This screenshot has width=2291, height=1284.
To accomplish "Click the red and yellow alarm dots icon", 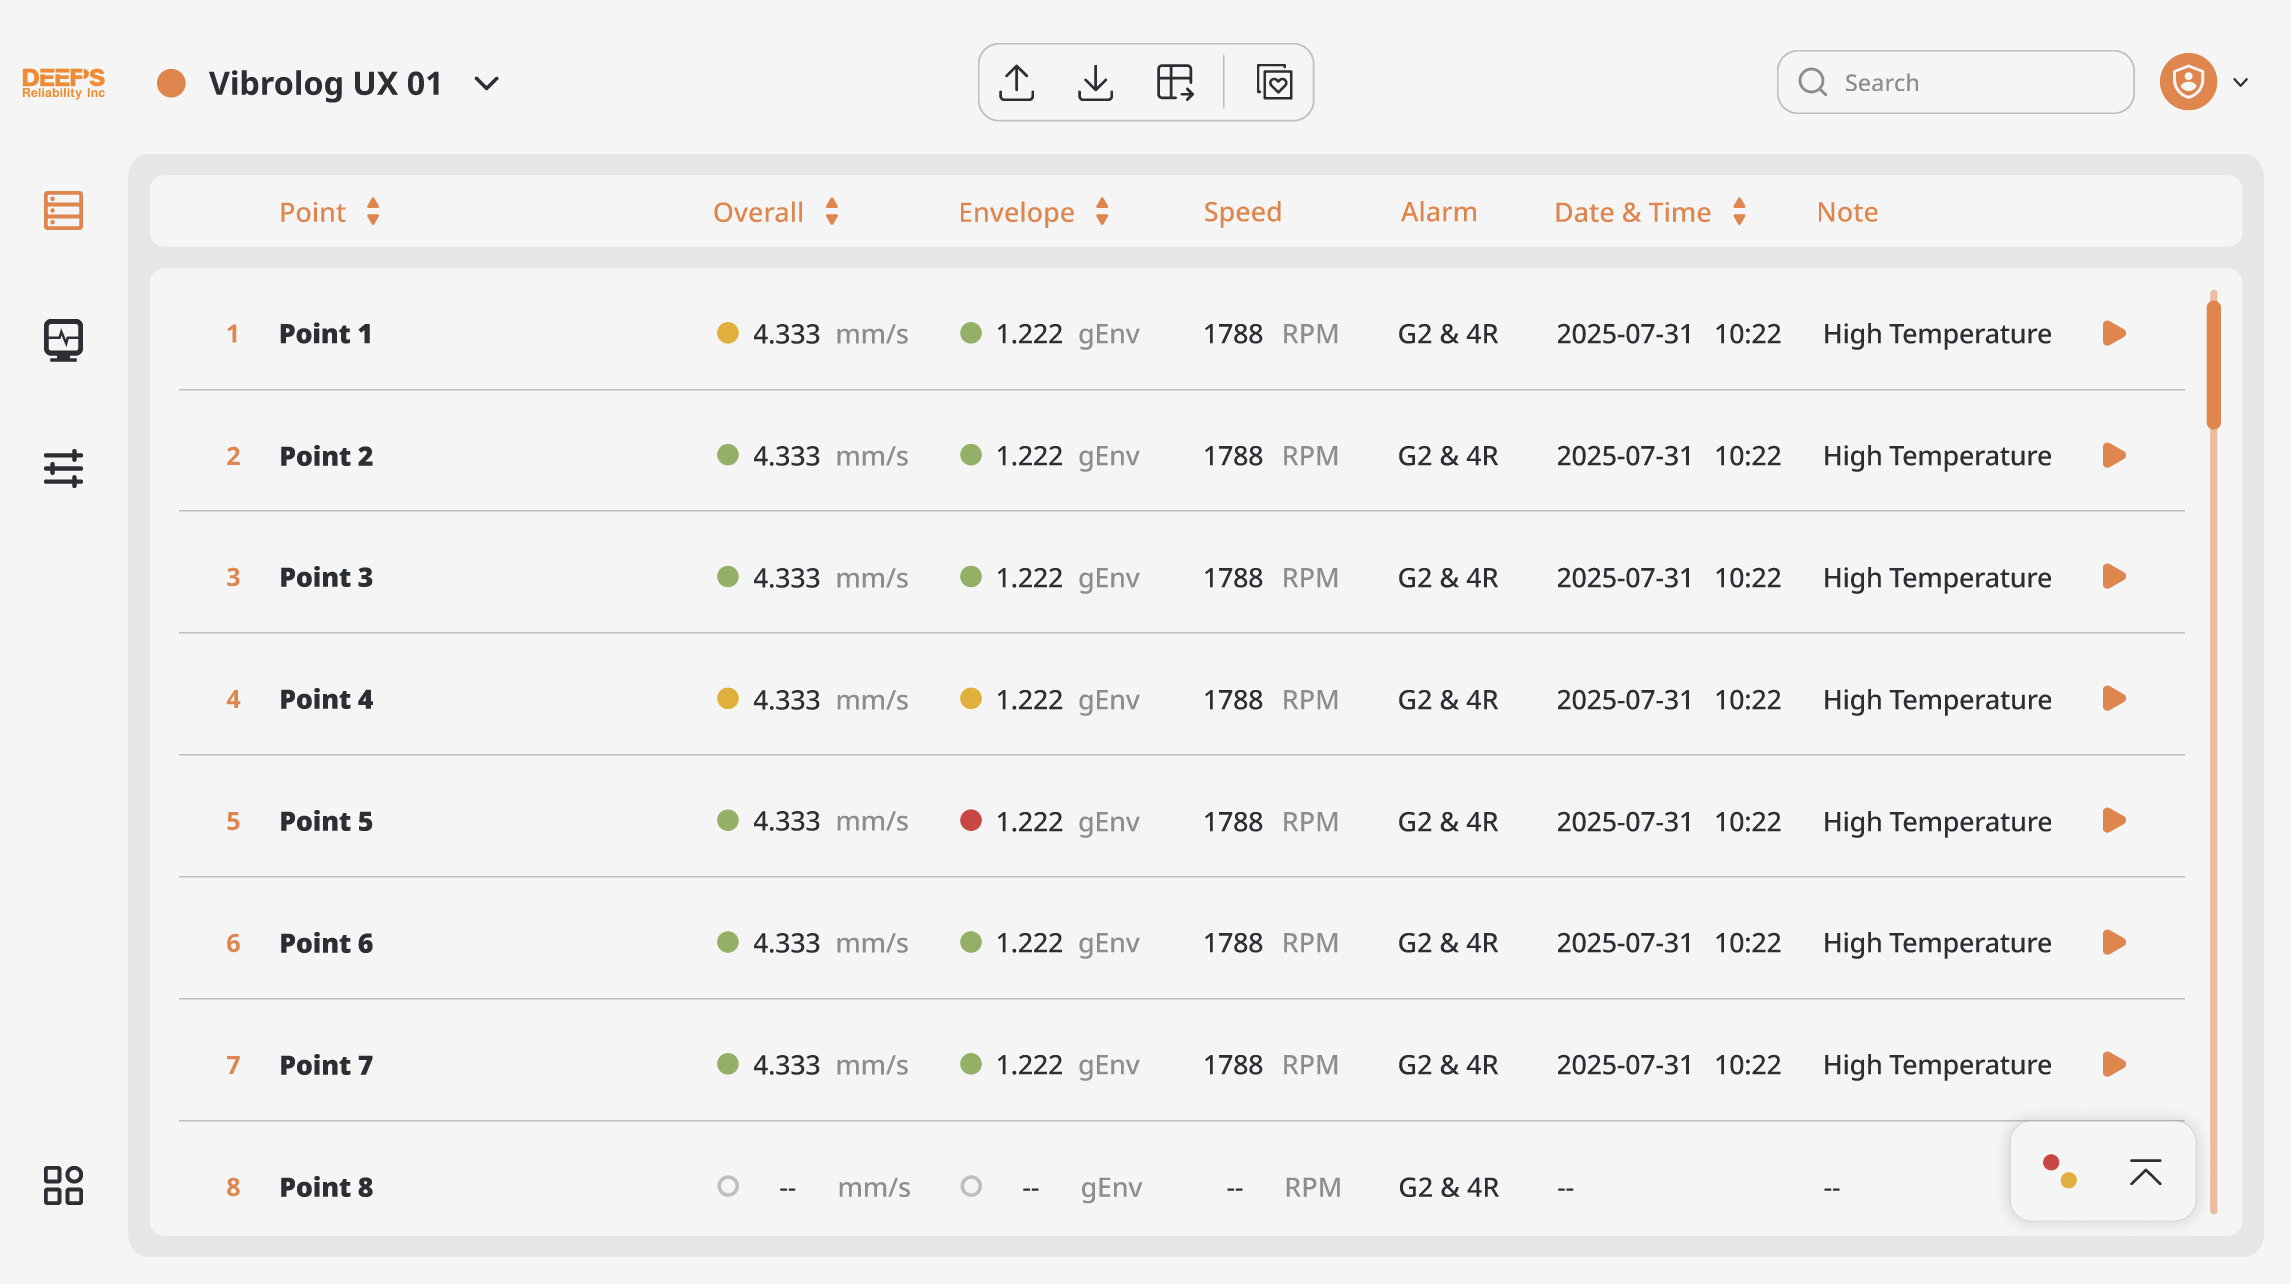I will click(2060, 1172).
